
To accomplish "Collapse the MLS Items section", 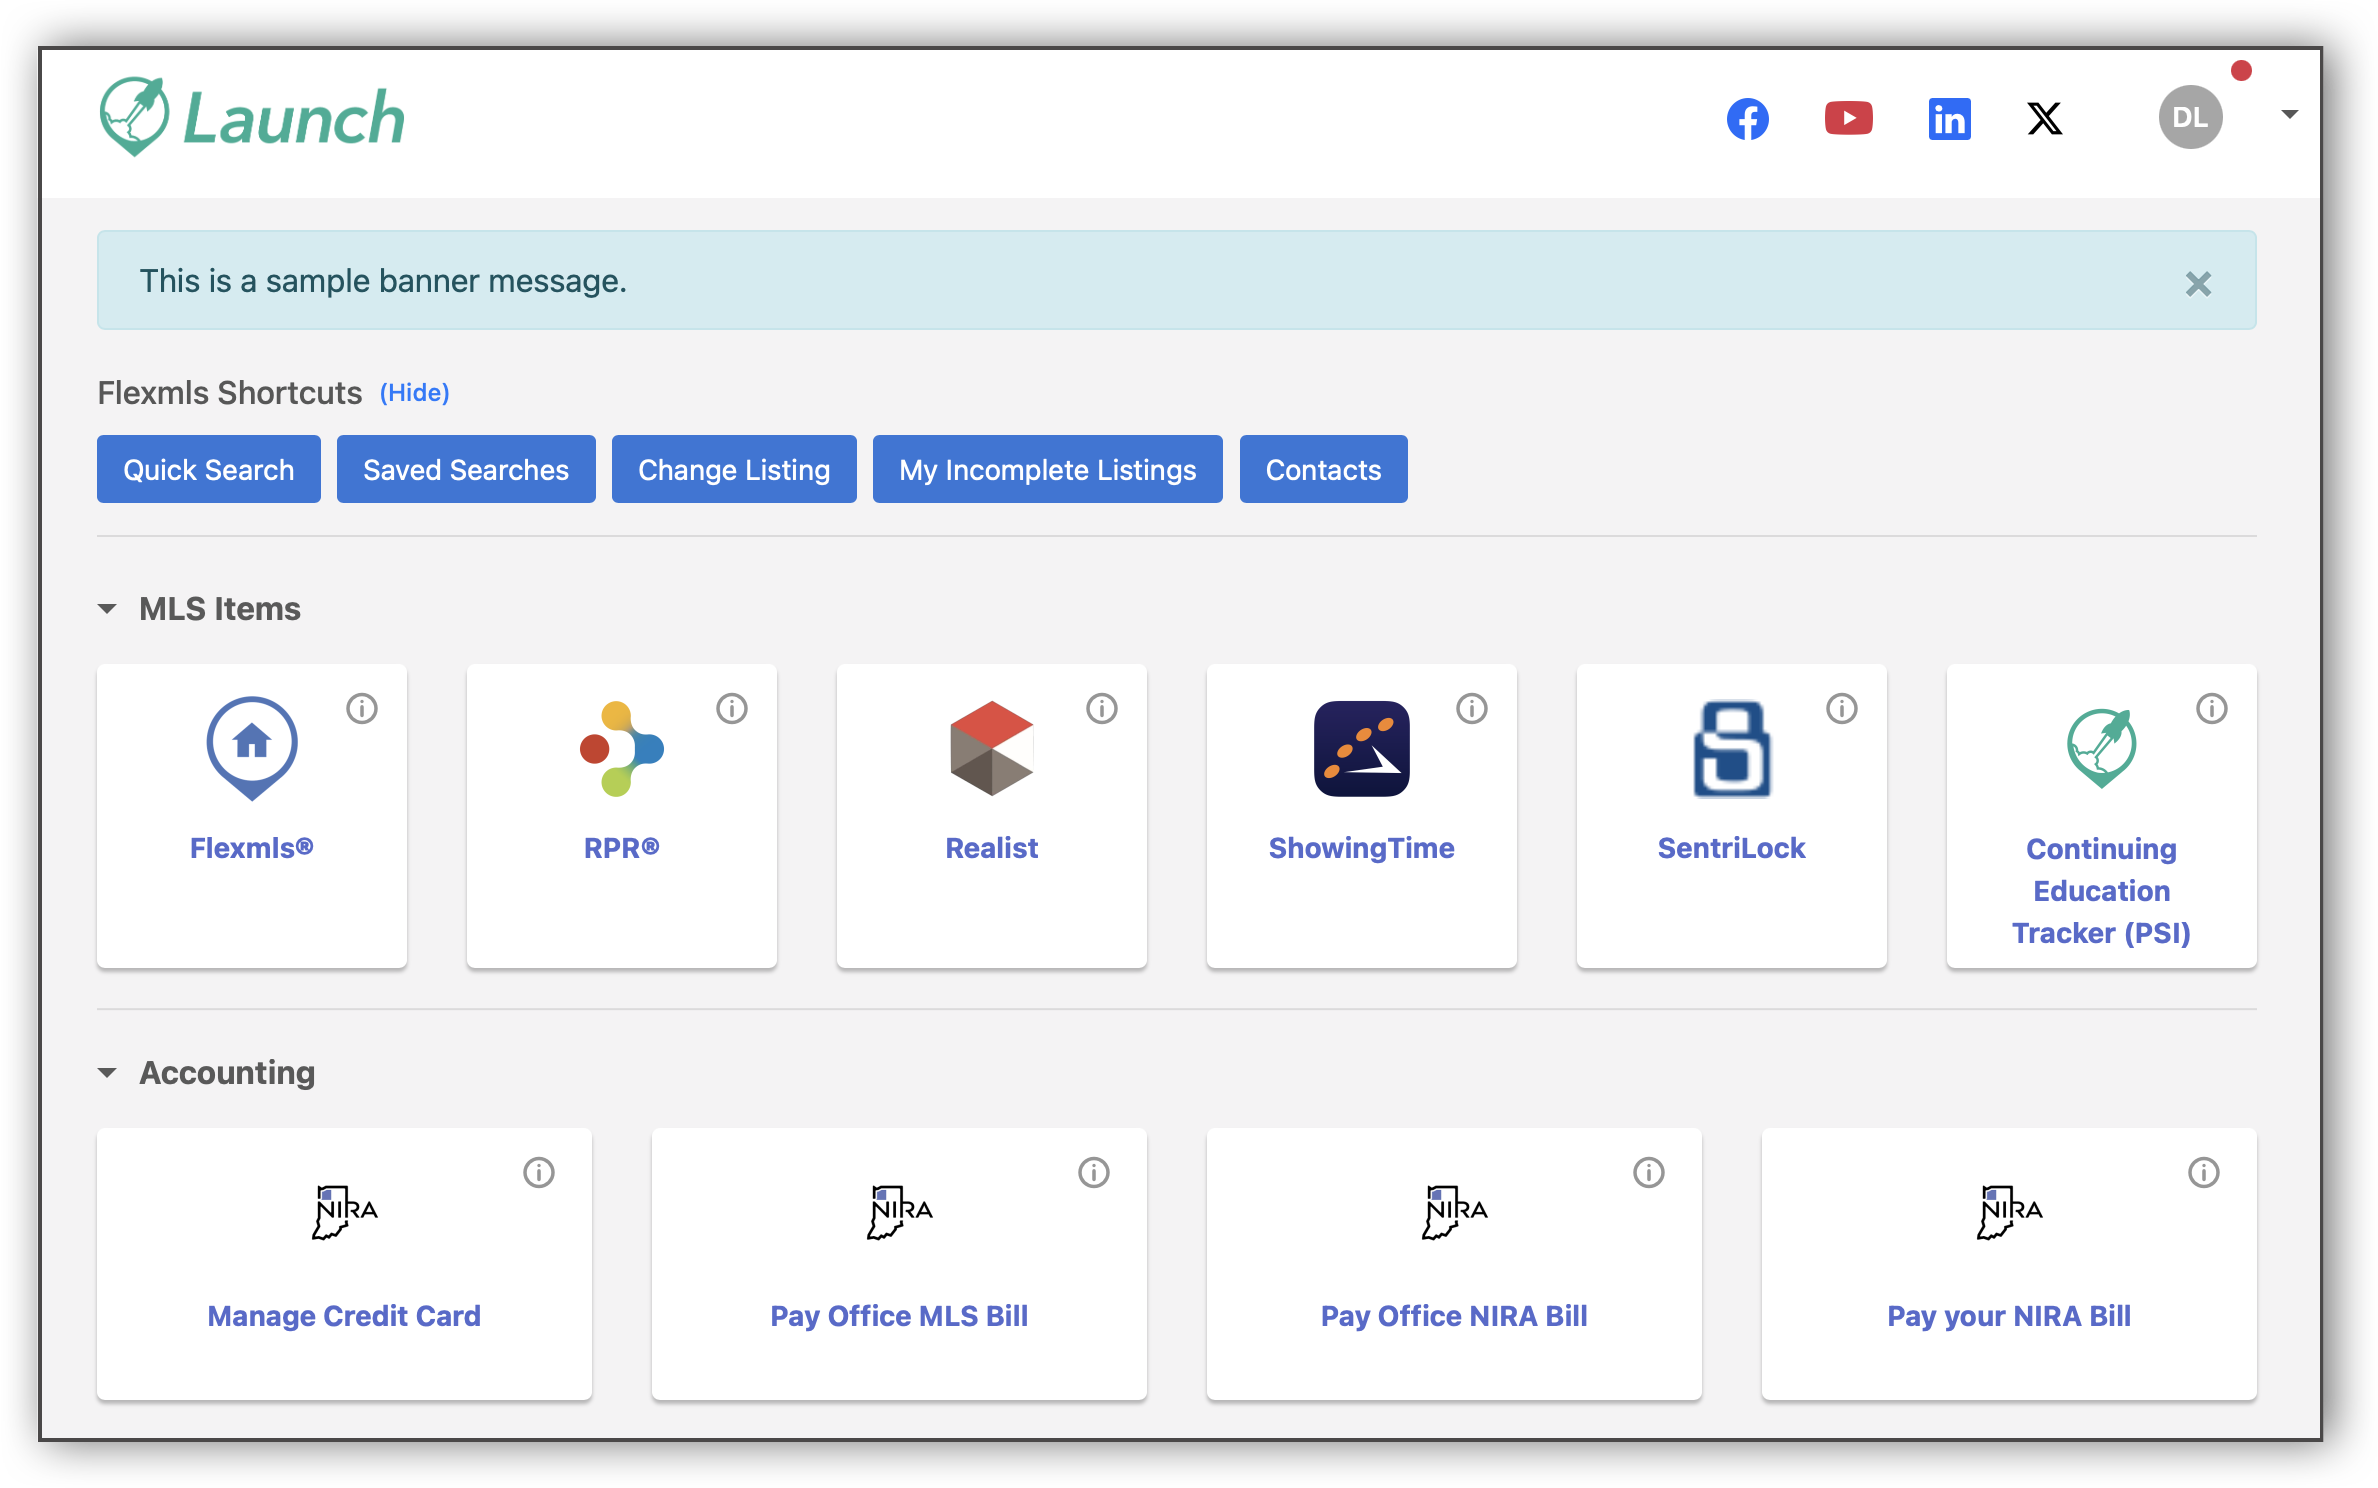I will 107,609.
